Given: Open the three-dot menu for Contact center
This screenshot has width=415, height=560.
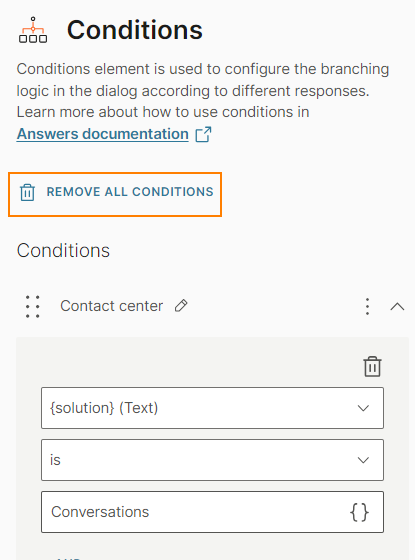Looking at the screenshot, I should [x=367, y=306].
